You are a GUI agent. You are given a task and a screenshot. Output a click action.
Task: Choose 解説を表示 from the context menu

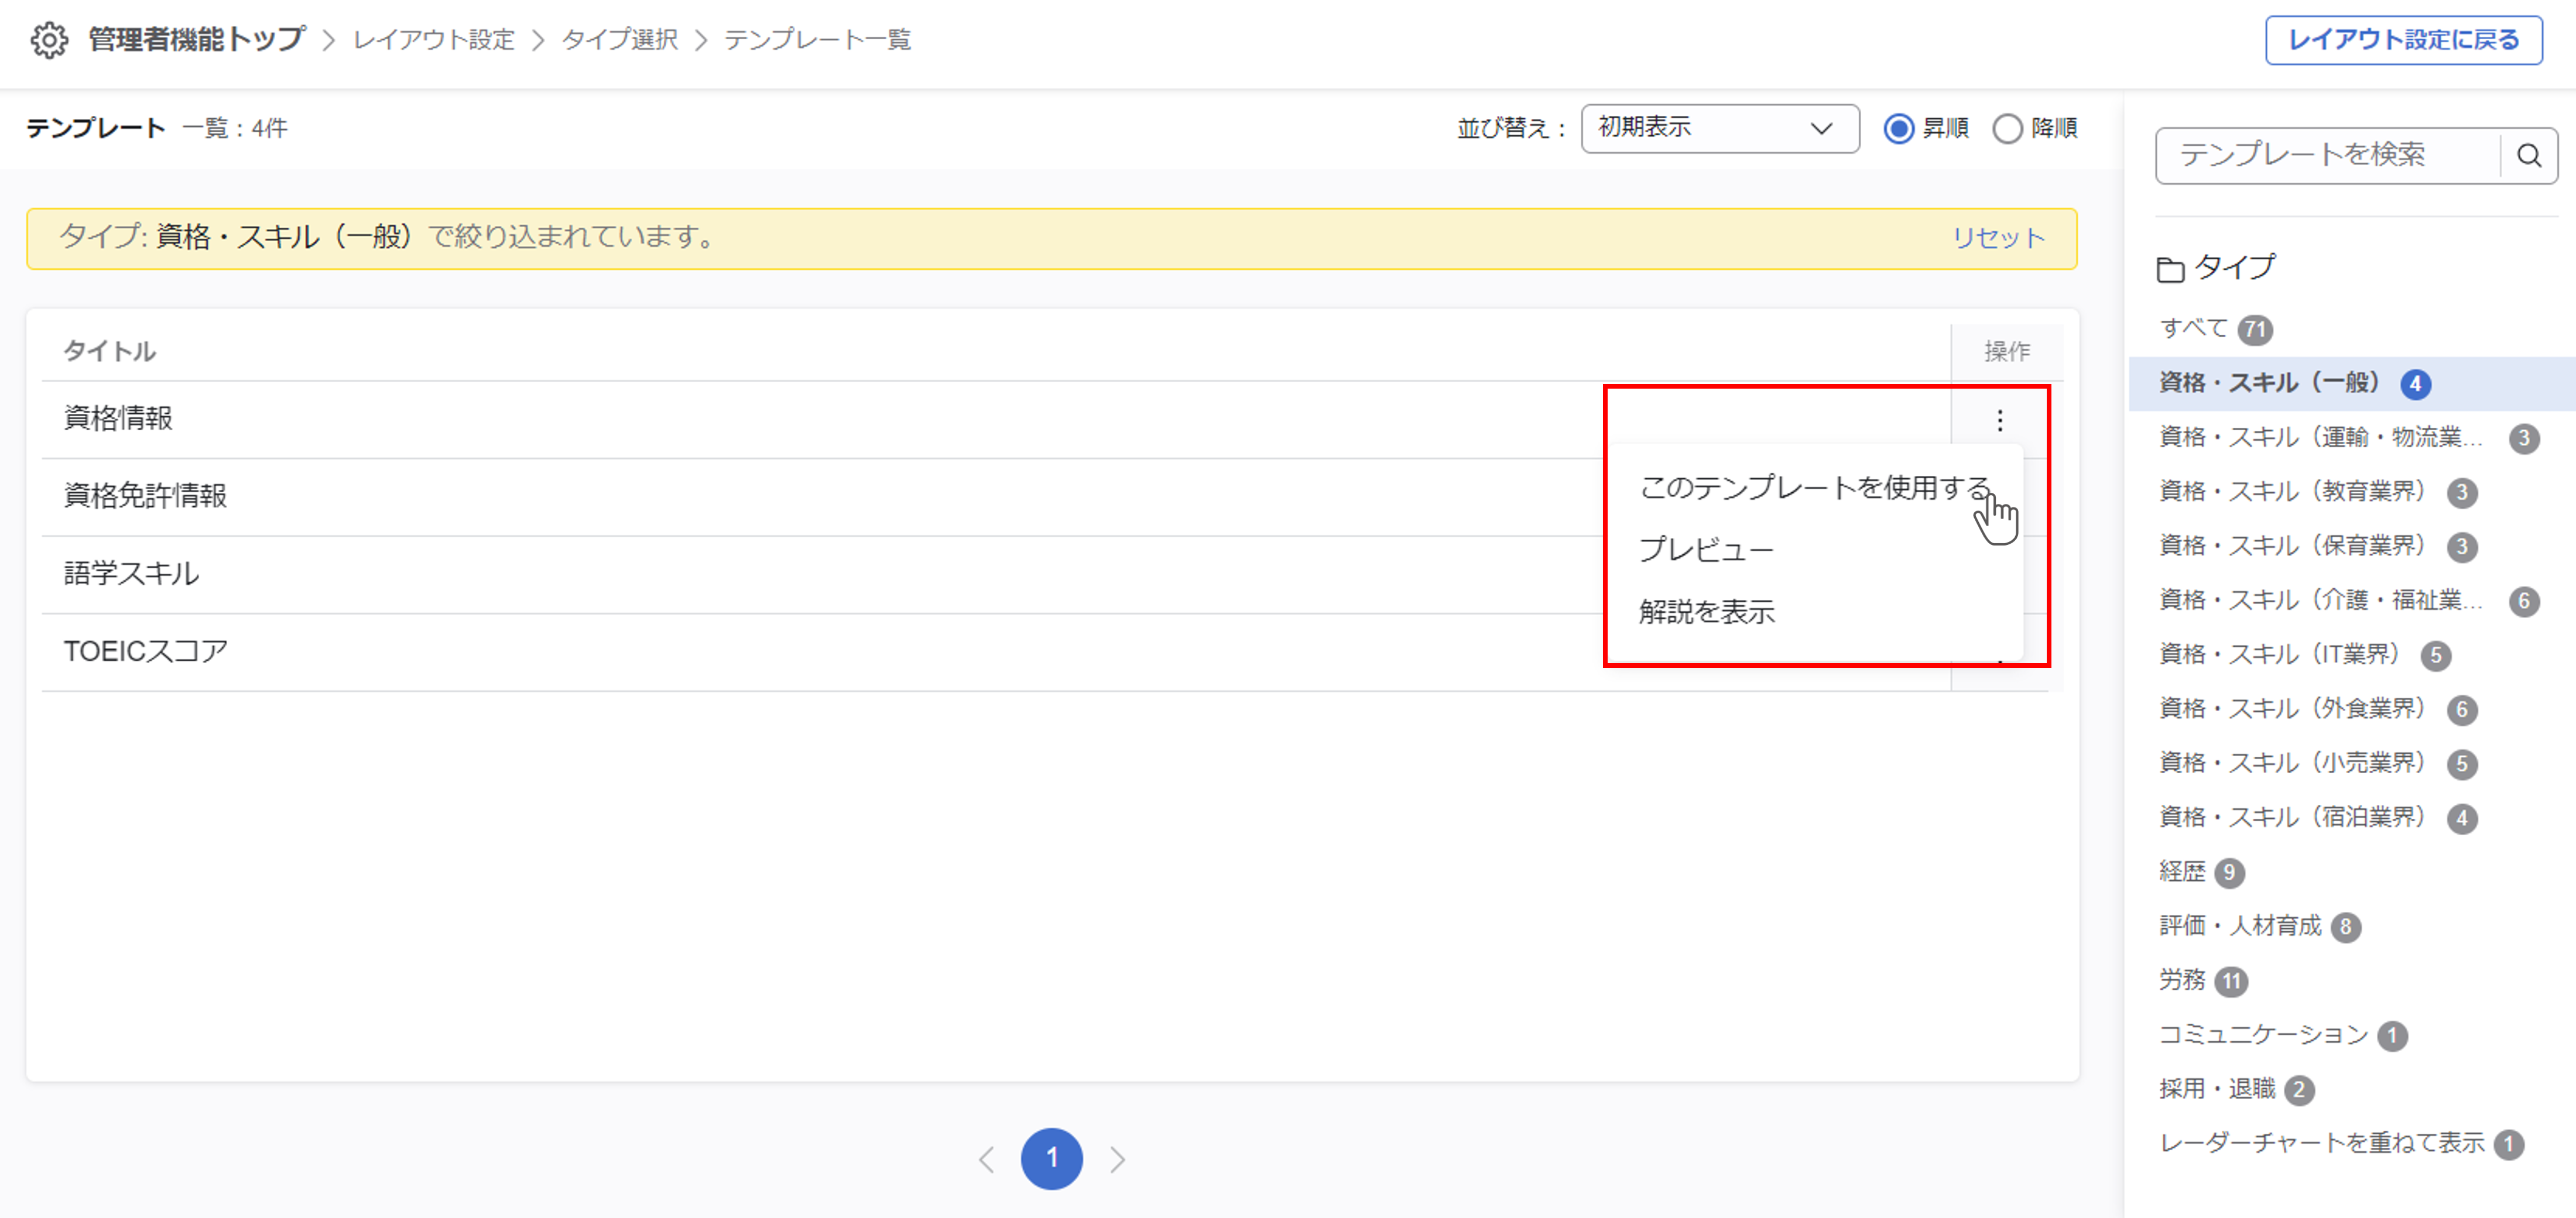click(1706, 612)
